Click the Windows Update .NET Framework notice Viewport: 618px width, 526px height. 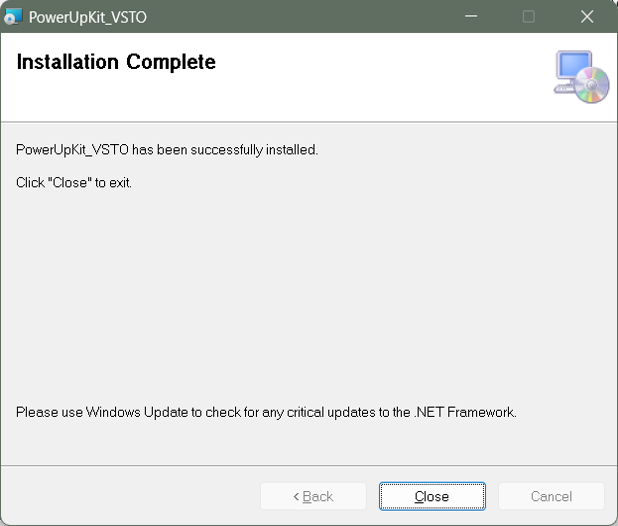[266, 412]
